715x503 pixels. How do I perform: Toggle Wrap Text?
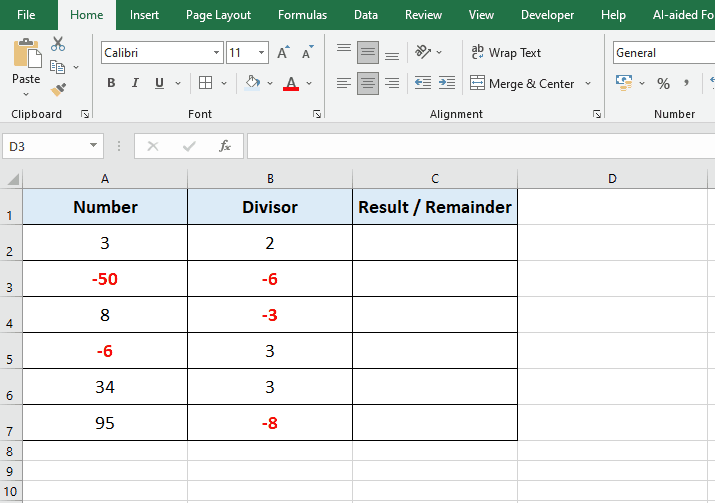506,52
